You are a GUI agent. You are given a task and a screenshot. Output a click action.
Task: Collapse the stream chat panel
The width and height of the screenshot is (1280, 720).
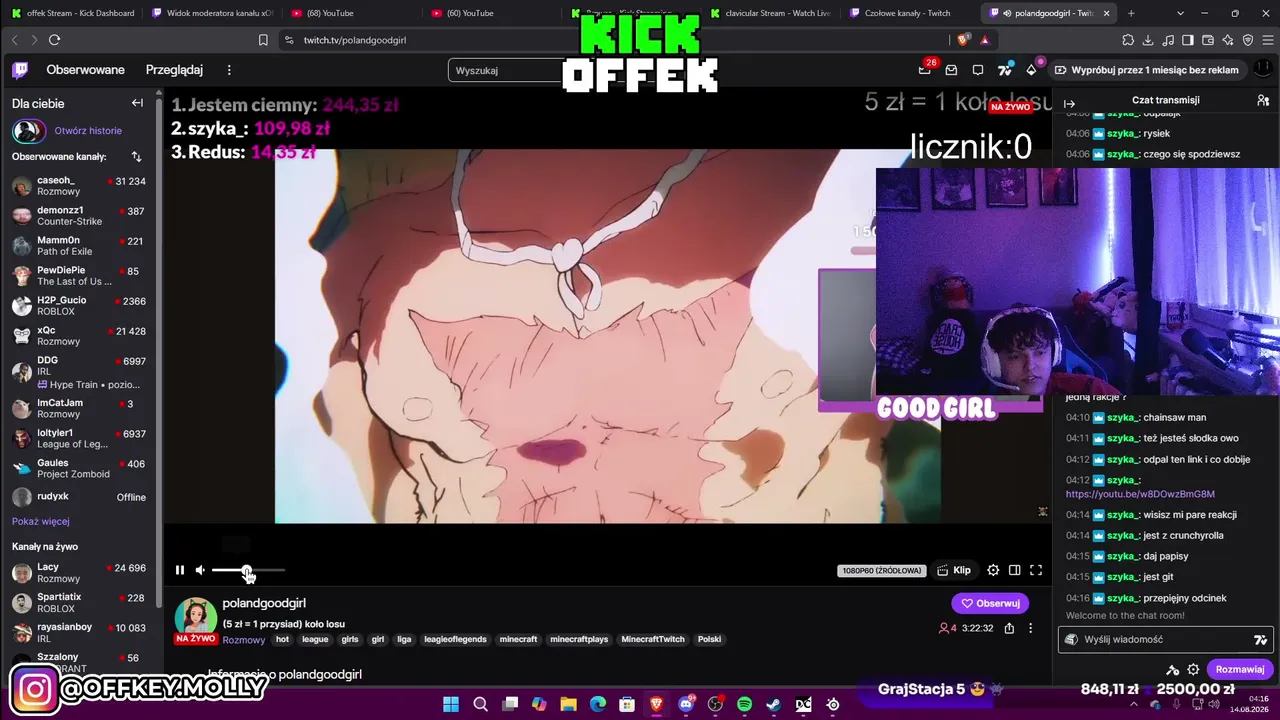click(x=1069, y=104)
